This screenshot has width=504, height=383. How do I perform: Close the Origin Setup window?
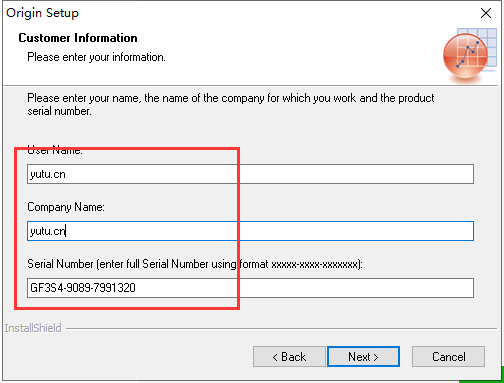[x=486, y=13]
